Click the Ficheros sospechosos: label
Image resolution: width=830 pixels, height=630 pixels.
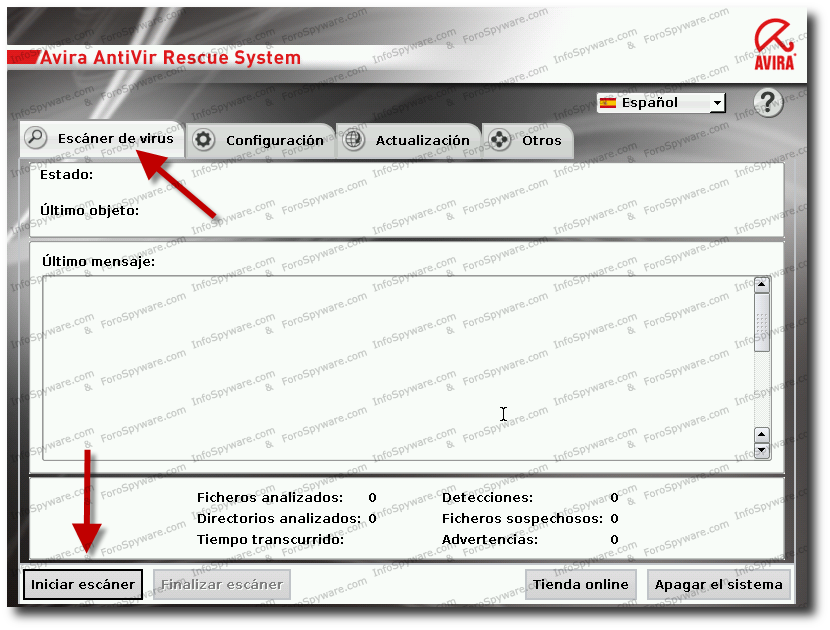[522, 518]
